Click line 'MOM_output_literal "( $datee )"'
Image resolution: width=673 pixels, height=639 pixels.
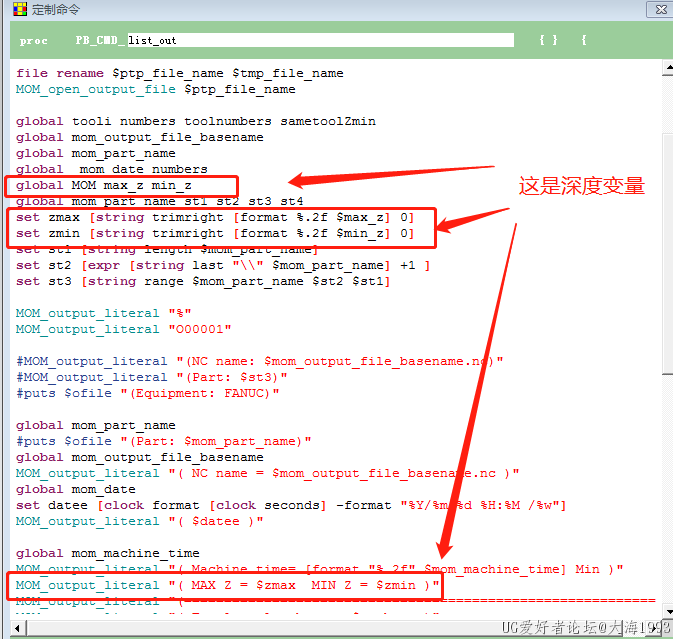(x=139, y=521)
